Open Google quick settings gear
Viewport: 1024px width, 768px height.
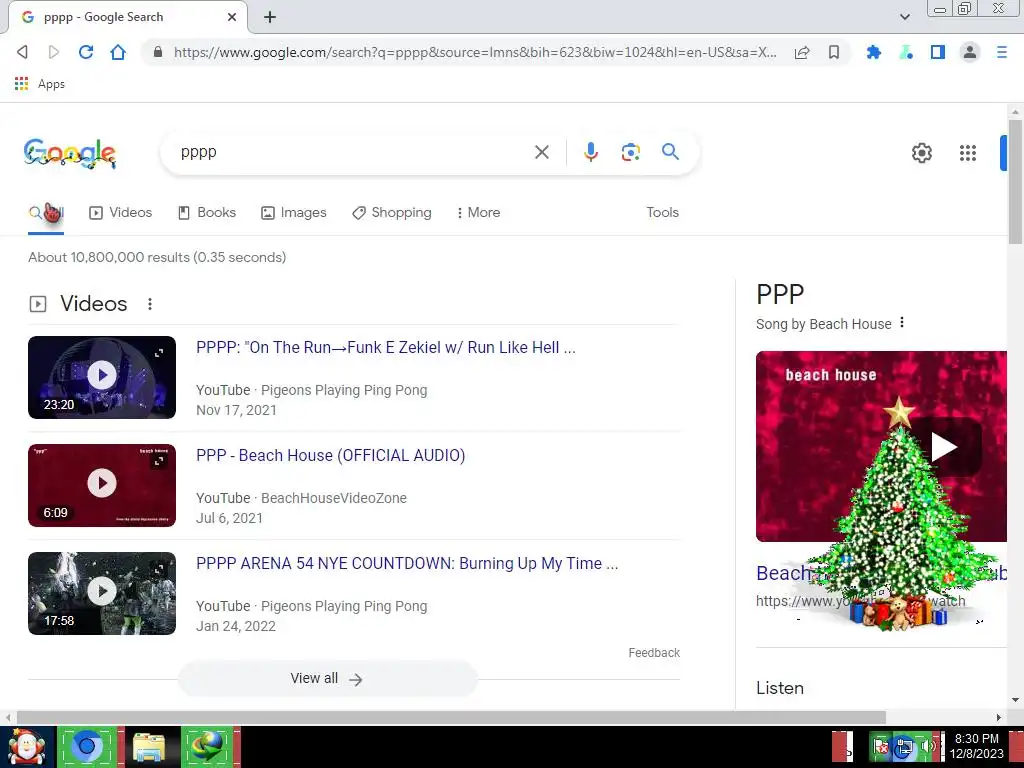pos(921,153)
